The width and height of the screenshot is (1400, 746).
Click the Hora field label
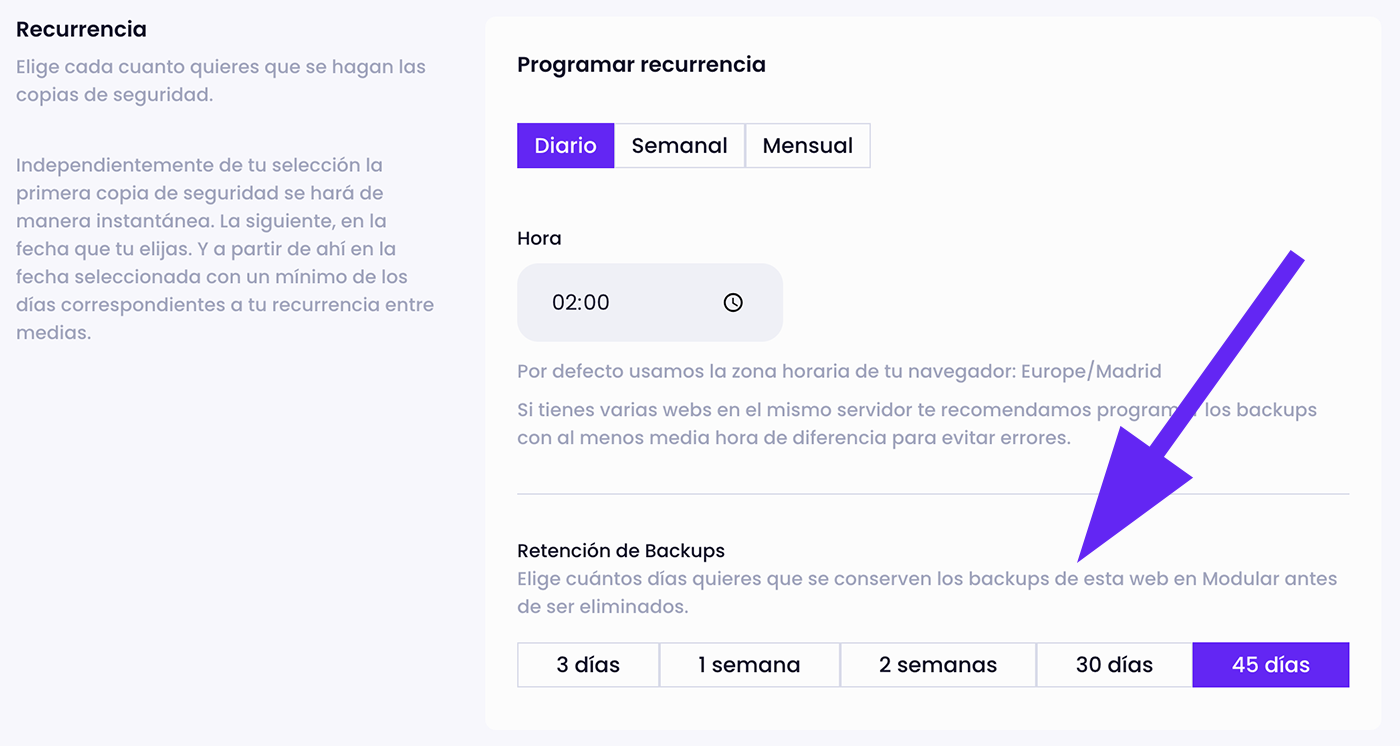pos(539,238)
